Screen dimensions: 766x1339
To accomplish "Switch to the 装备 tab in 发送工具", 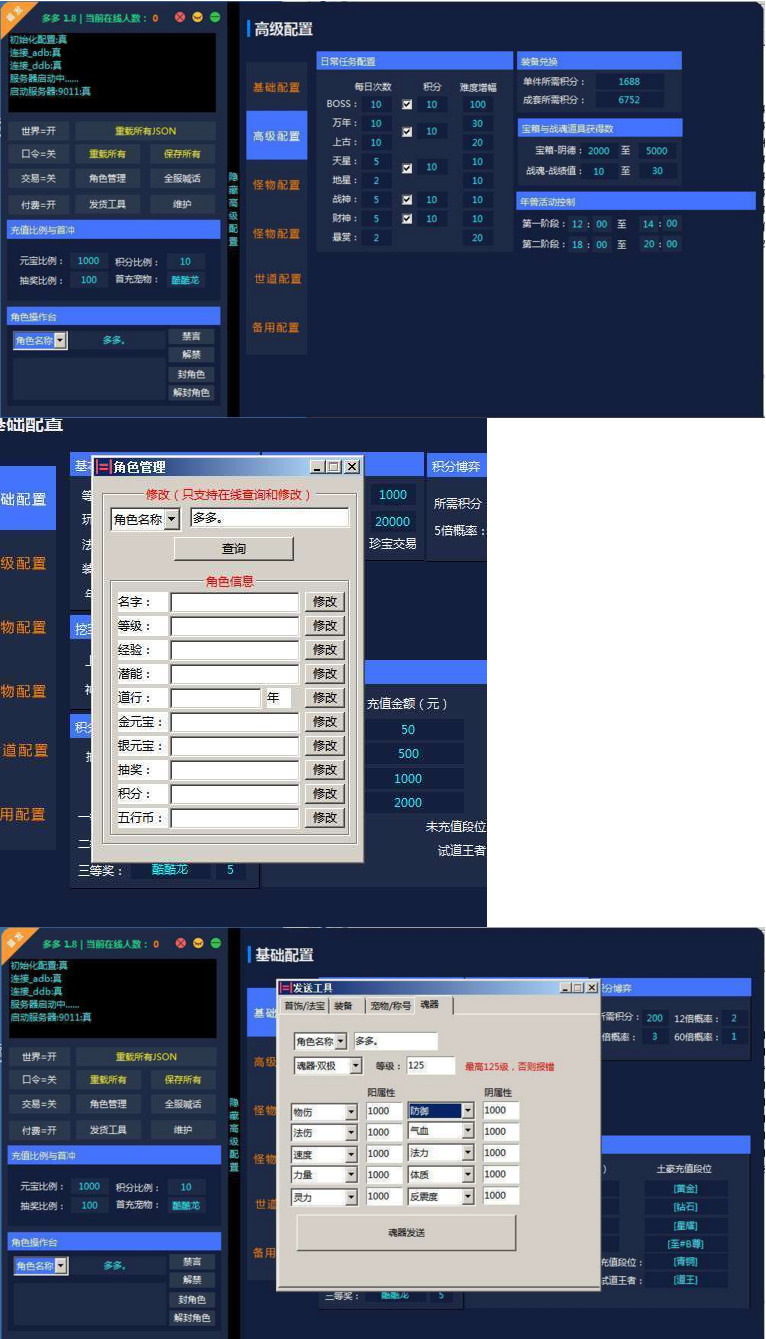I will pos(343,1005).
